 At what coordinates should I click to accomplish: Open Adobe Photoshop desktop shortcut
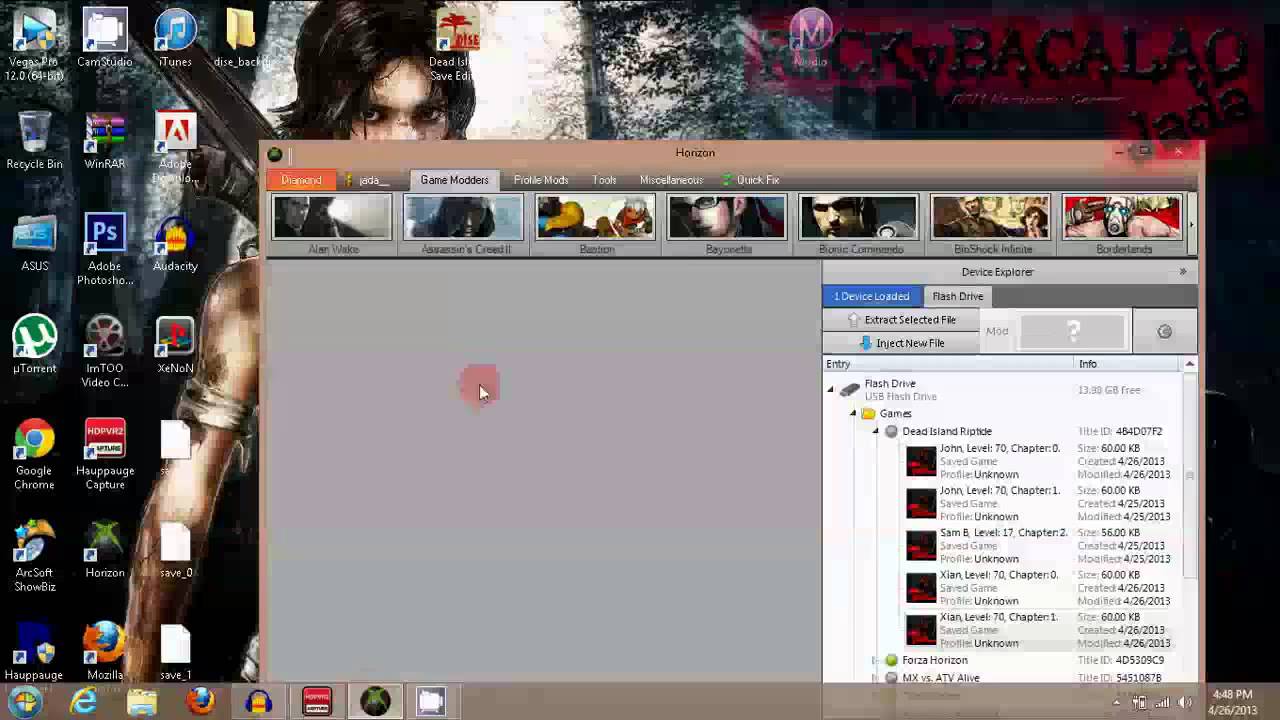tap(104, 250)
